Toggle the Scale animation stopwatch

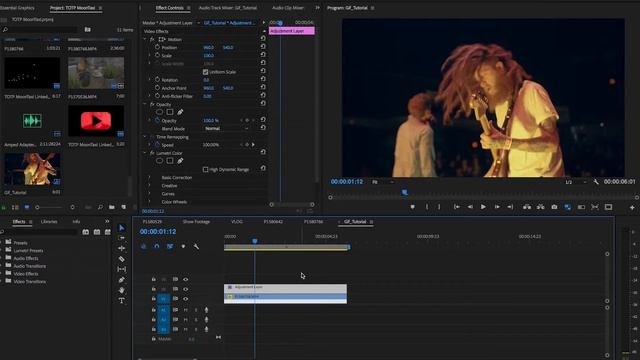[x=157, y=55]
